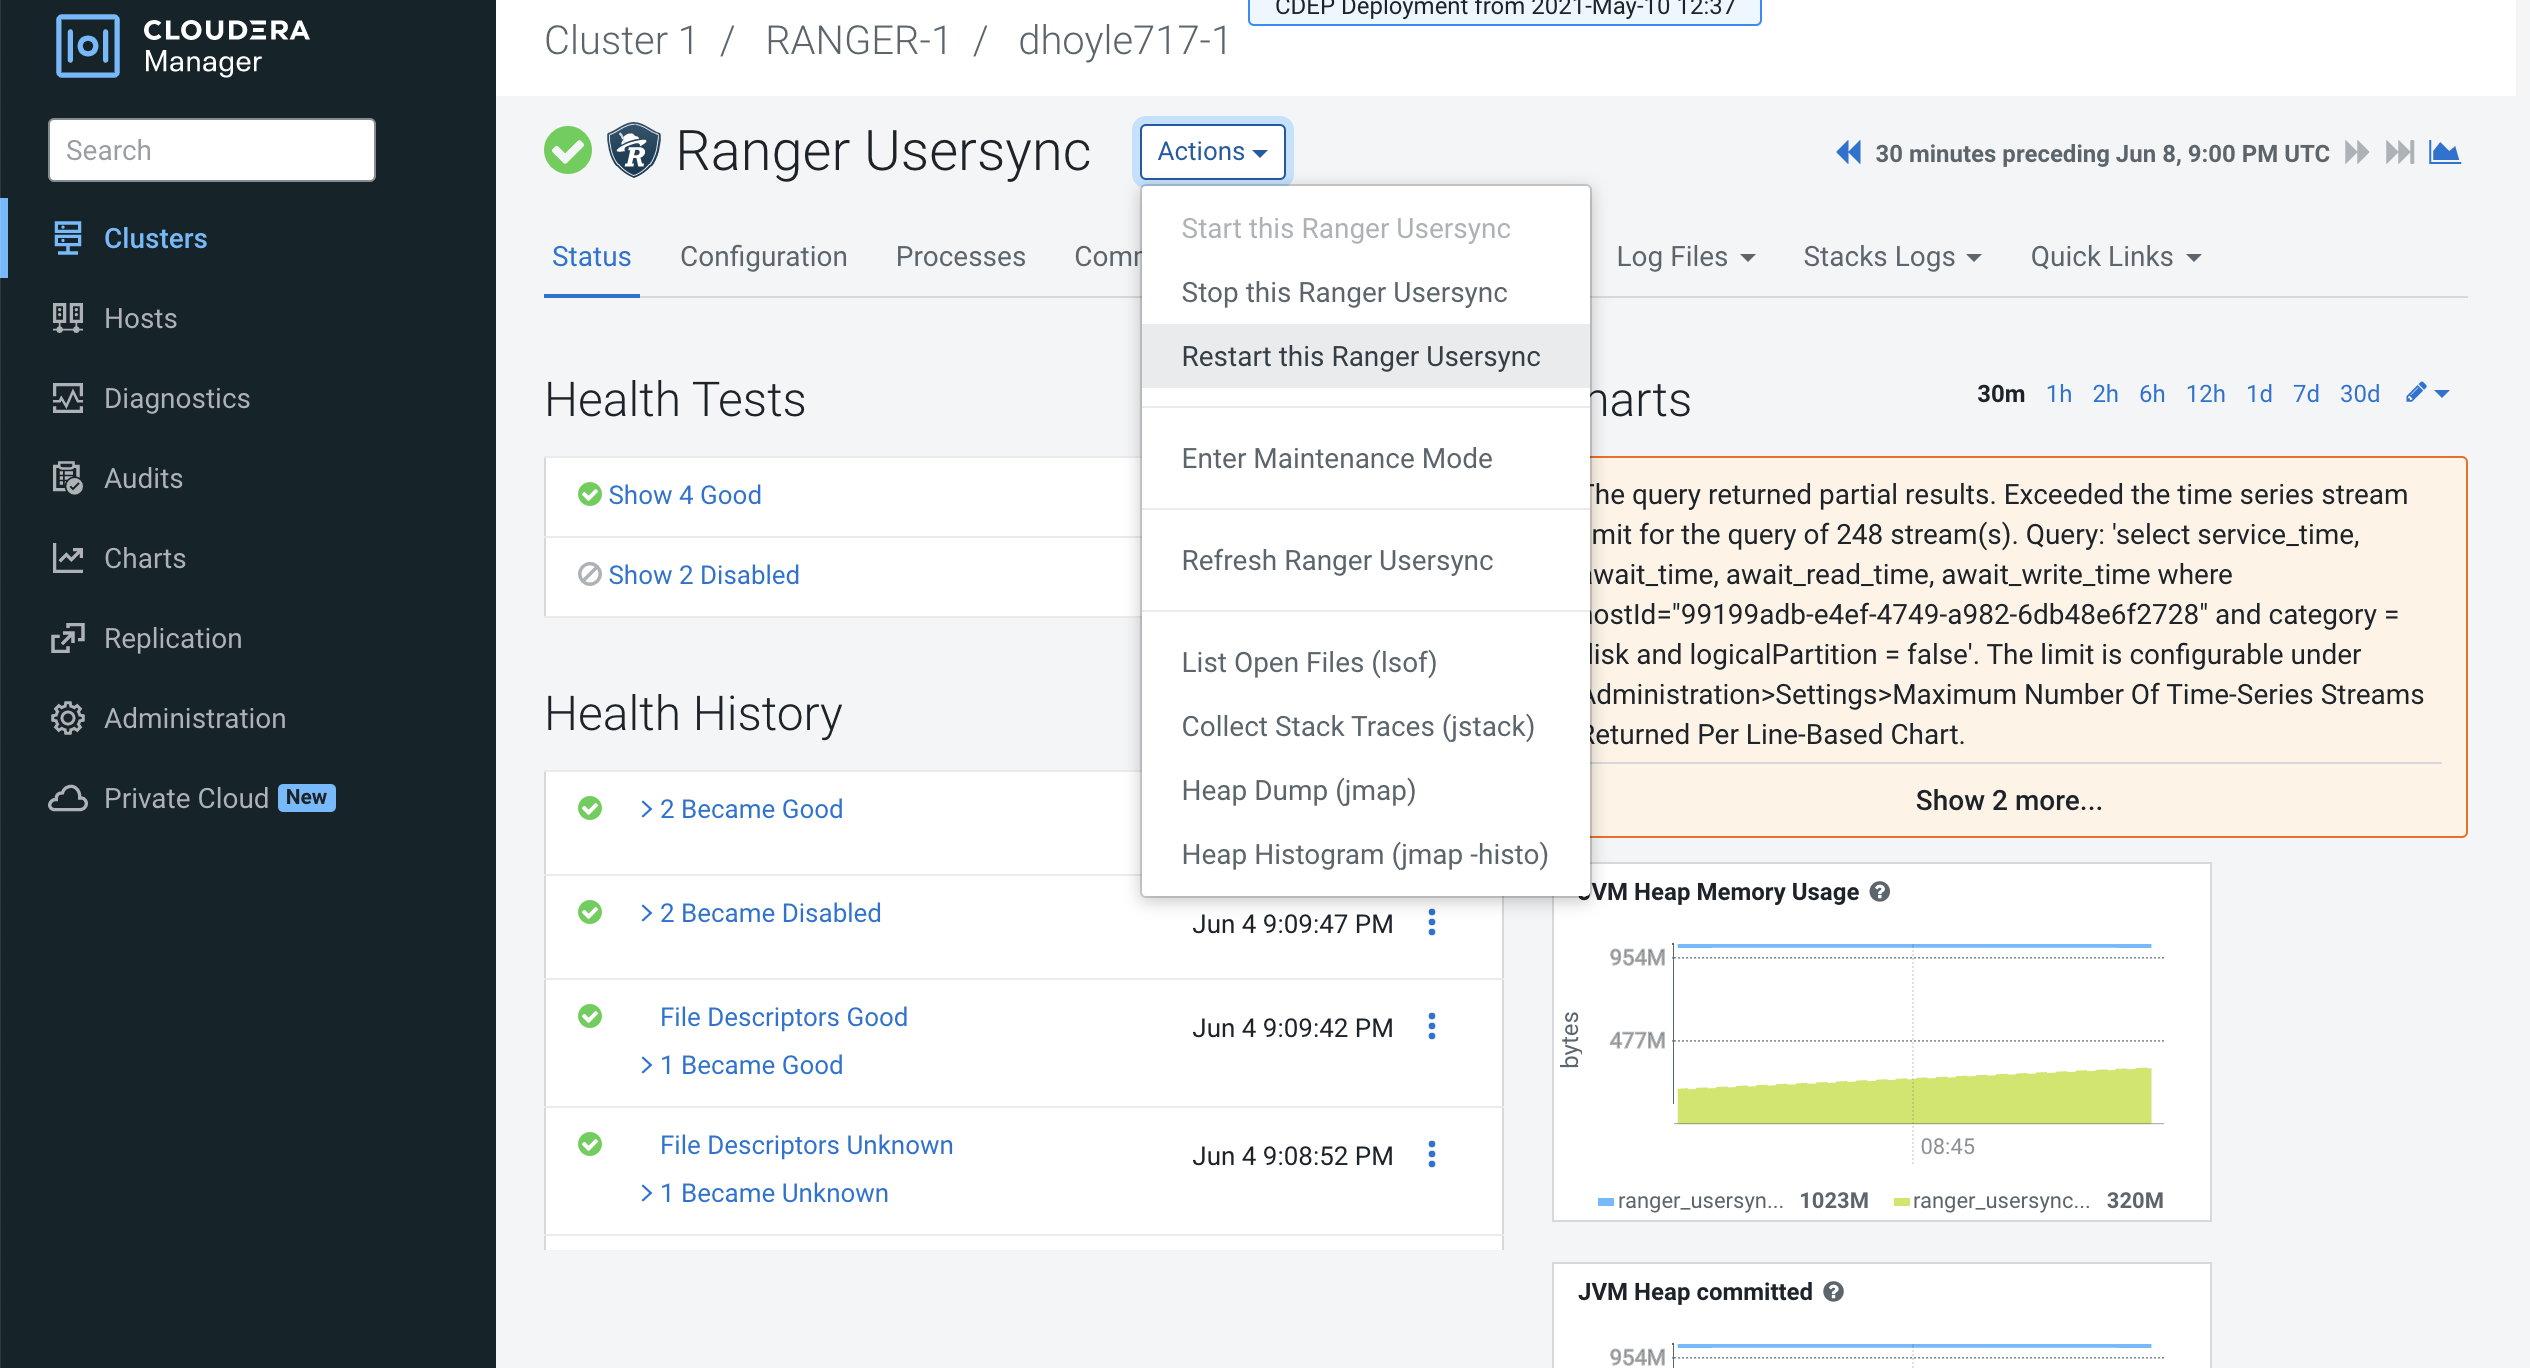The image size is (2530, 1368).
Task: Select Restart this Ranger Usersync menu item
Action: pyautogui.click(x=1360, y=357)
